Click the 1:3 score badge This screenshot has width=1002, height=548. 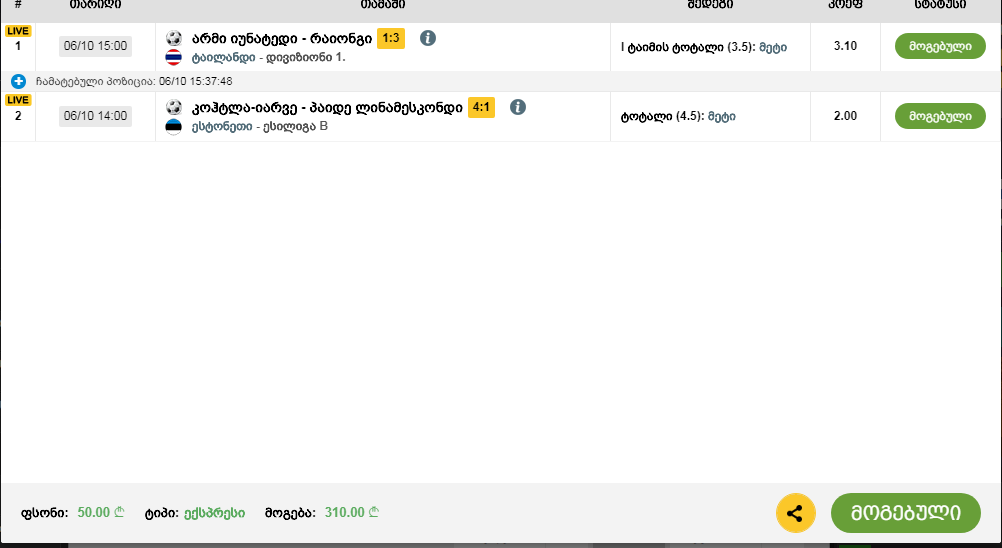390,38
